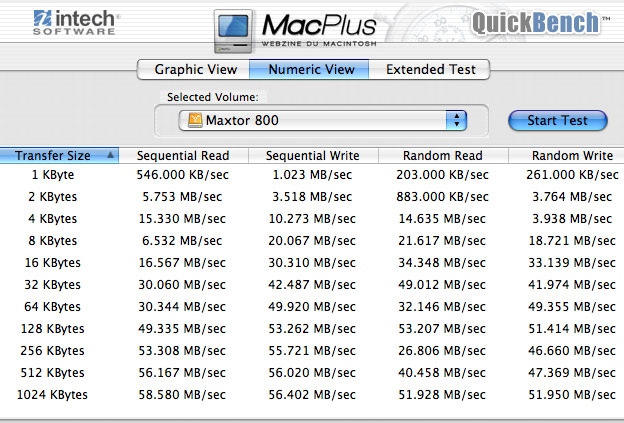Click the Start Test button

coord(558,121)
